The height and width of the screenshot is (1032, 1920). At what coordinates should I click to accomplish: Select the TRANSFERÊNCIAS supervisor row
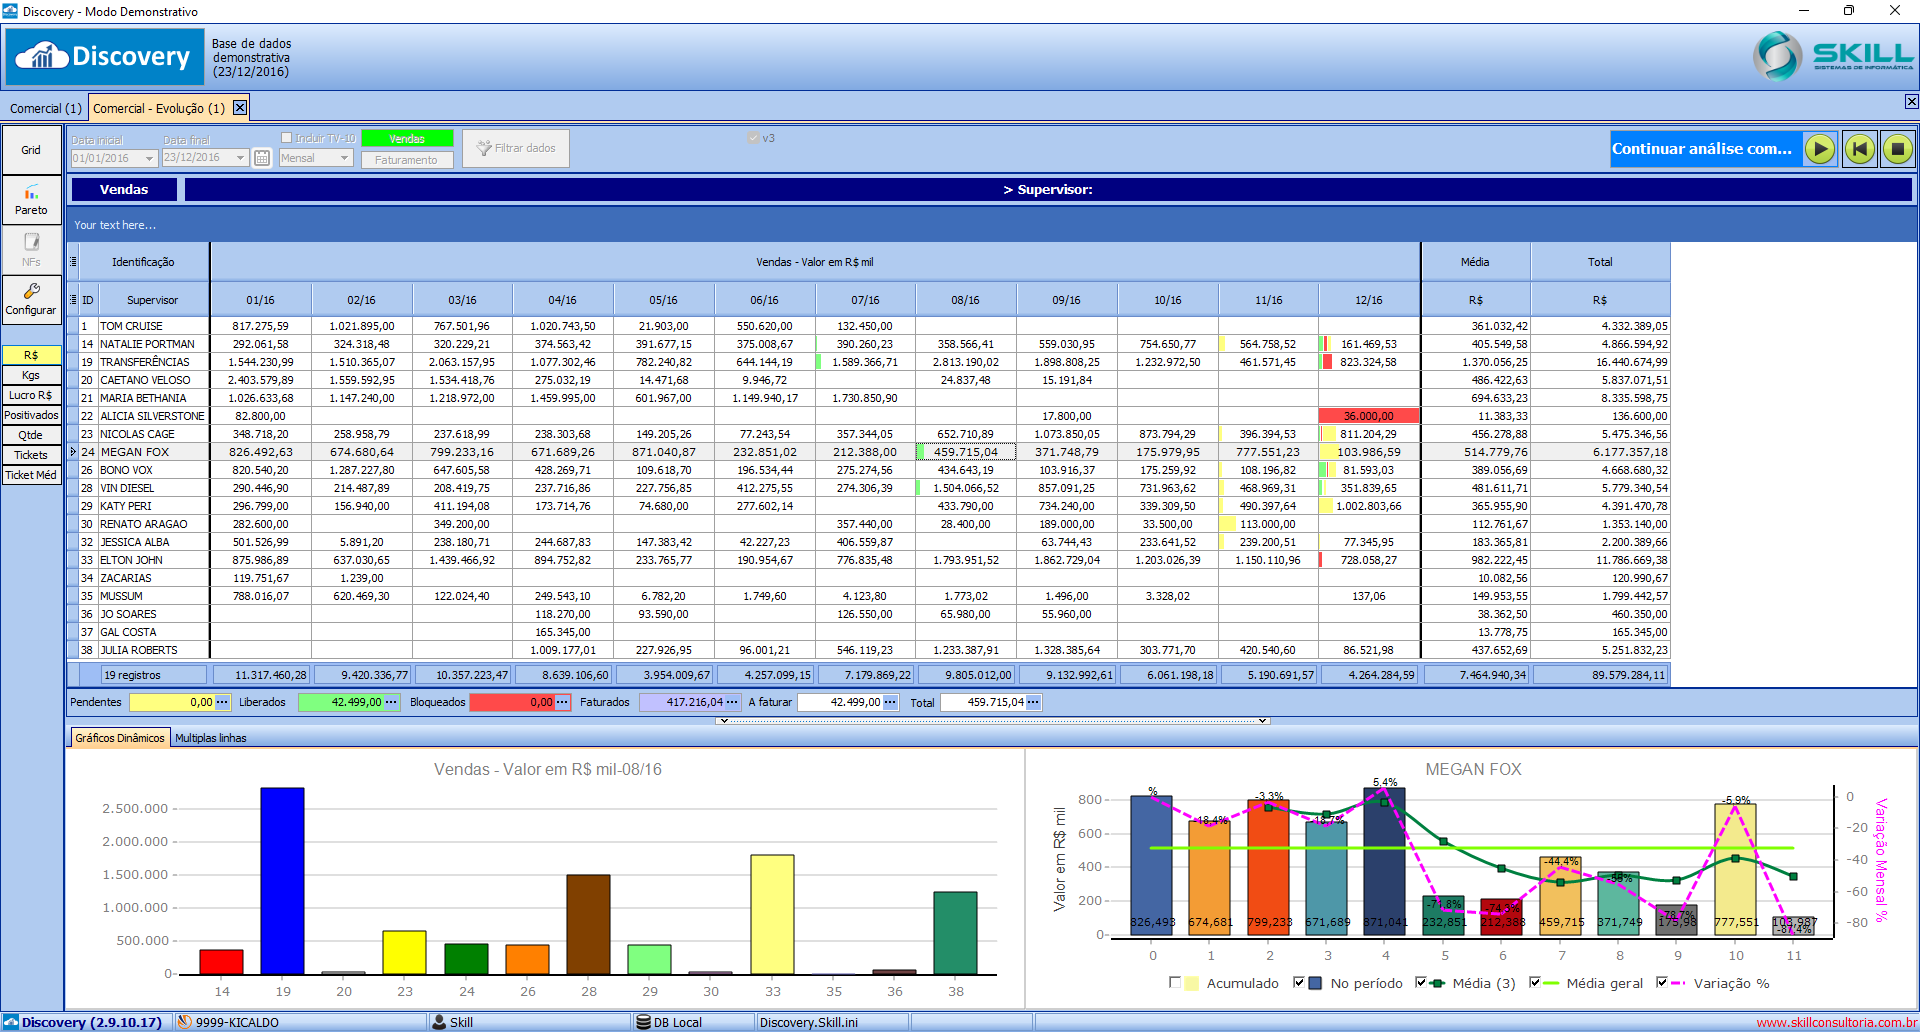(868, 362)
